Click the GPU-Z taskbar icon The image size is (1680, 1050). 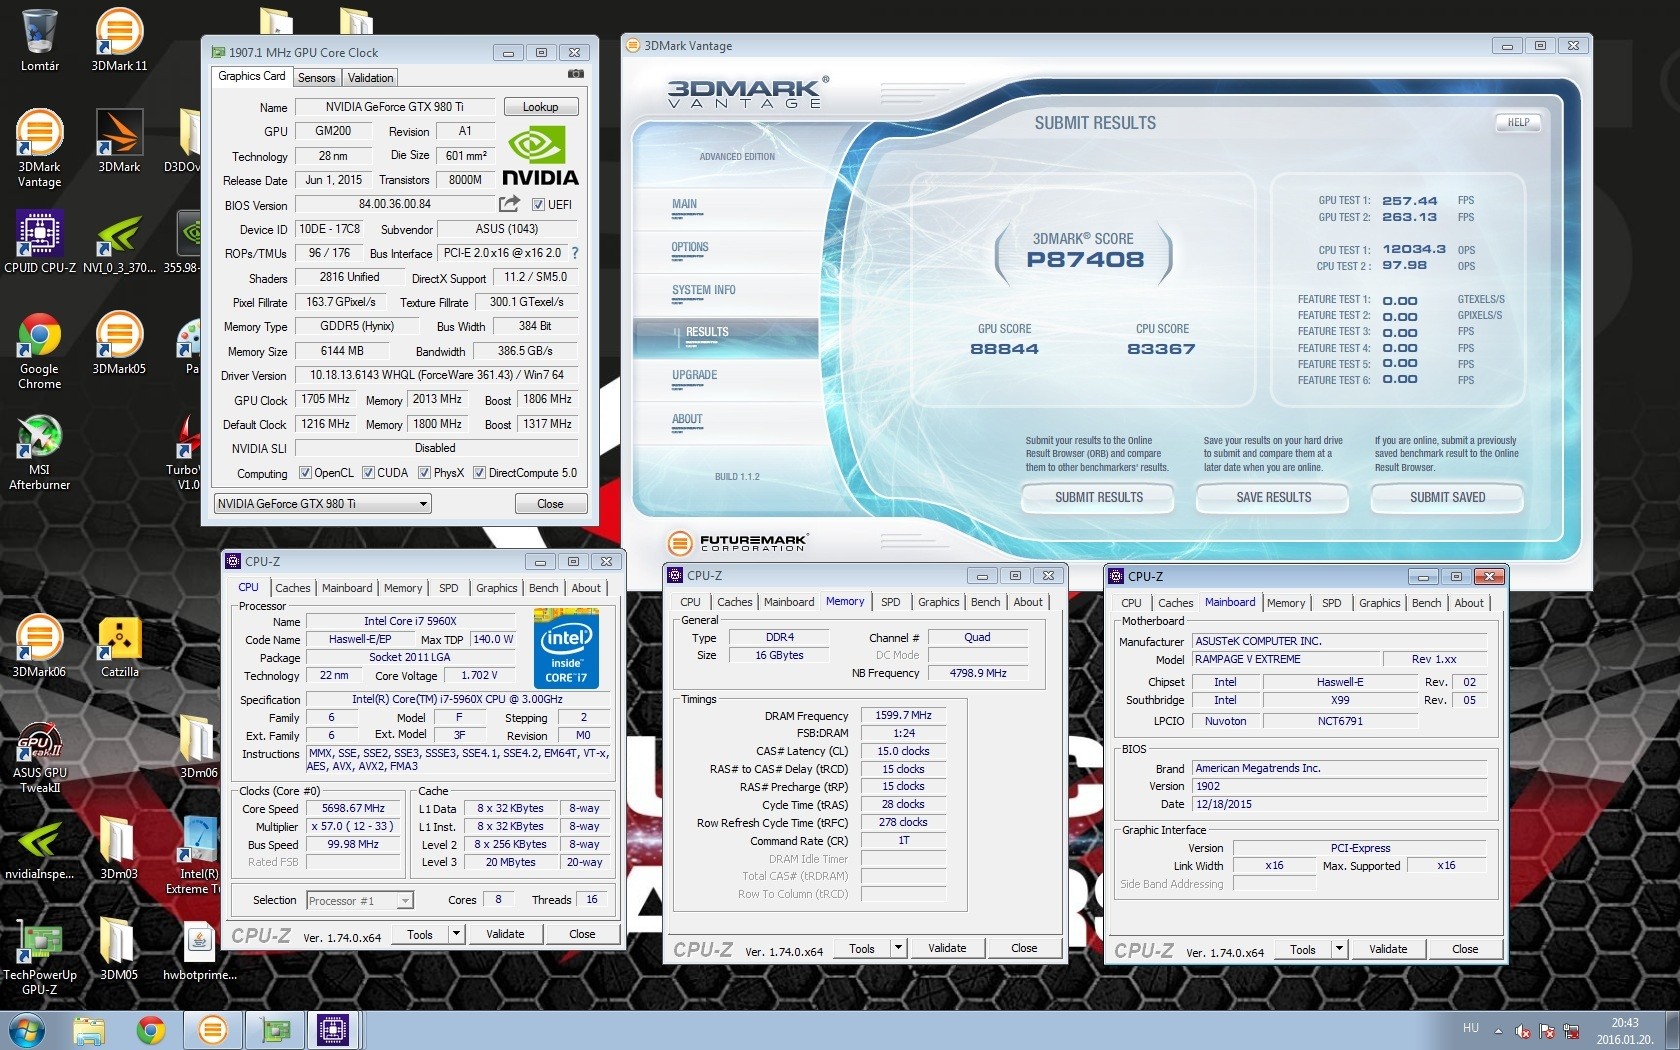[275, 1030]
